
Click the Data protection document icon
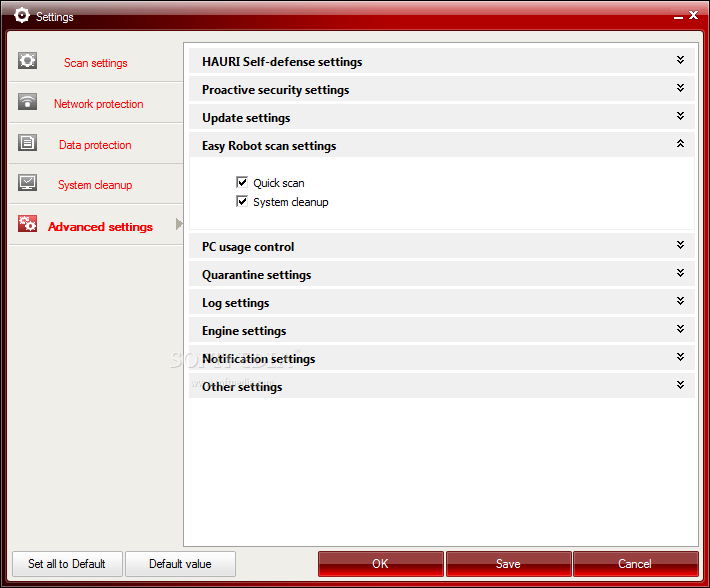click(x=27, y=143)
